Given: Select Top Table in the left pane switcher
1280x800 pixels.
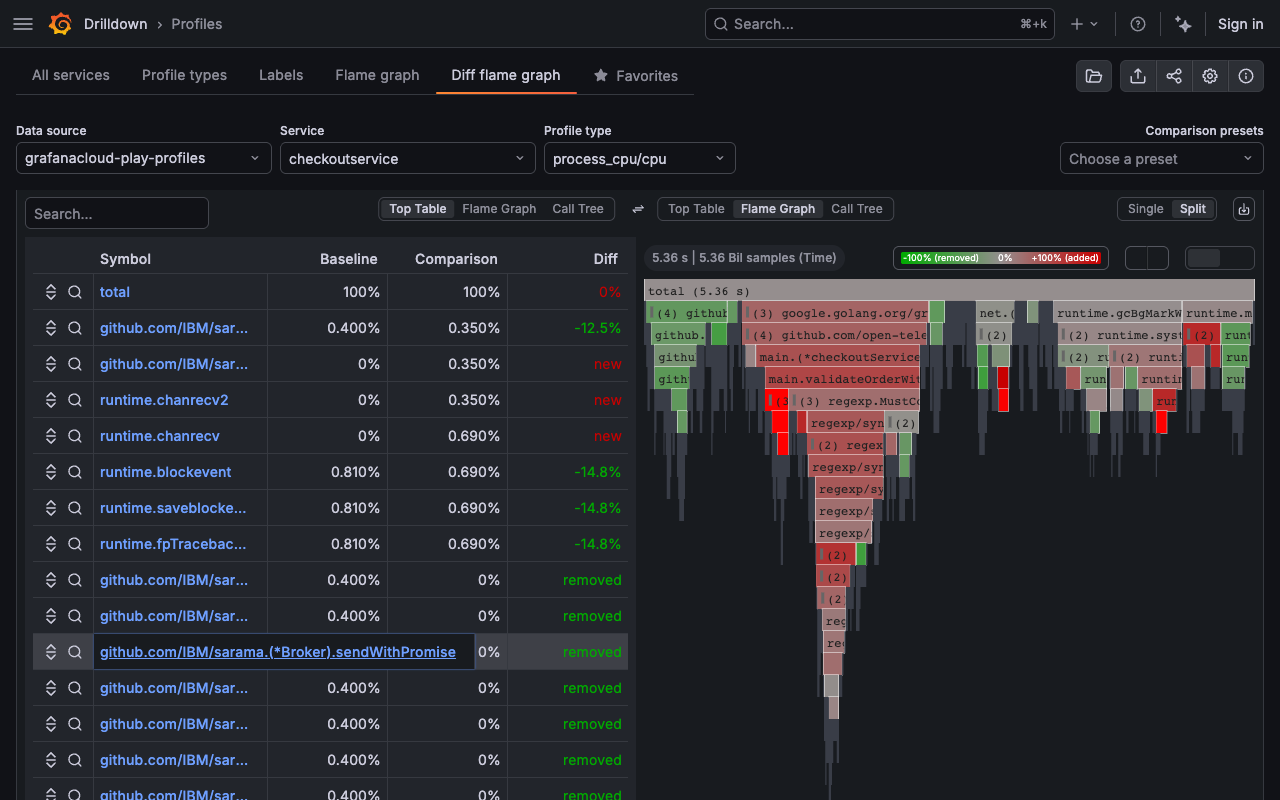Looking at the screenshot, I should 418,209.
